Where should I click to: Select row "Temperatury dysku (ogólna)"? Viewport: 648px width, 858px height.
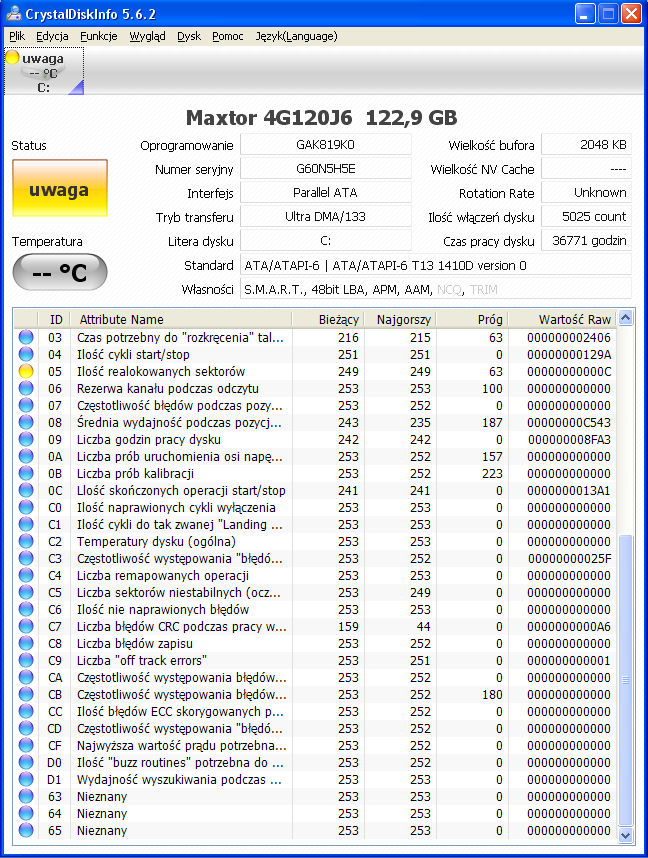coord(315,541)
